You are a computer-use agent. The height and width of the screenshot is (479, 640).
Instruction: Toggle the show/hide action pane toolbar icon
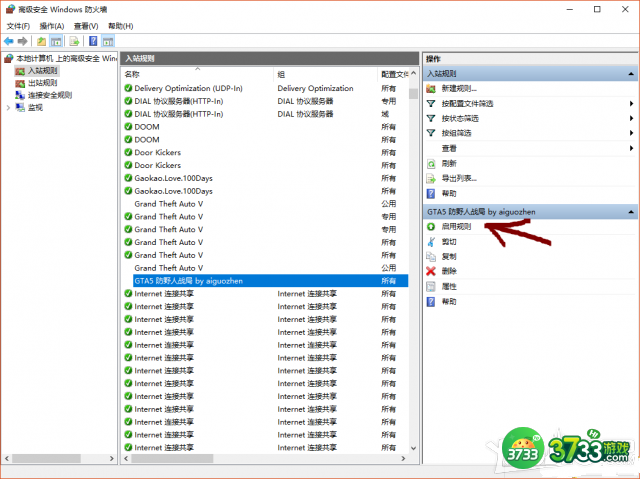[108, 41]
